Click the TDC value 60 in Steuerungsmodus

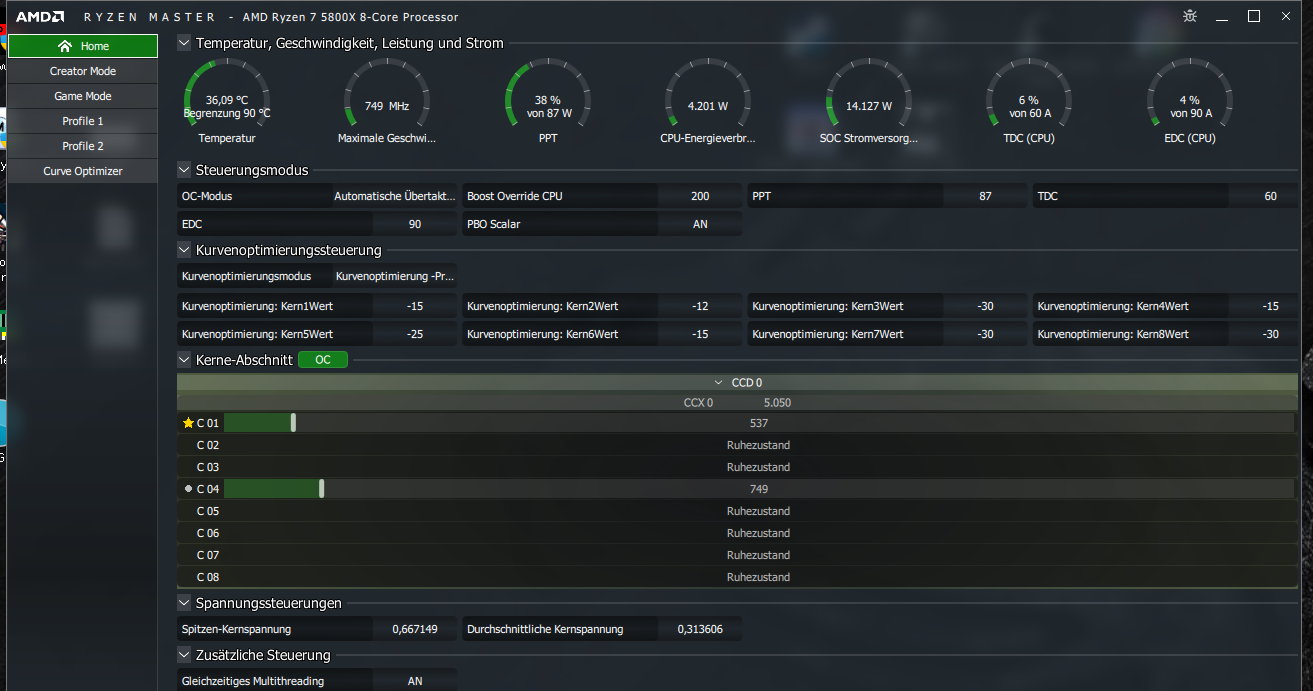point(1270,196)
